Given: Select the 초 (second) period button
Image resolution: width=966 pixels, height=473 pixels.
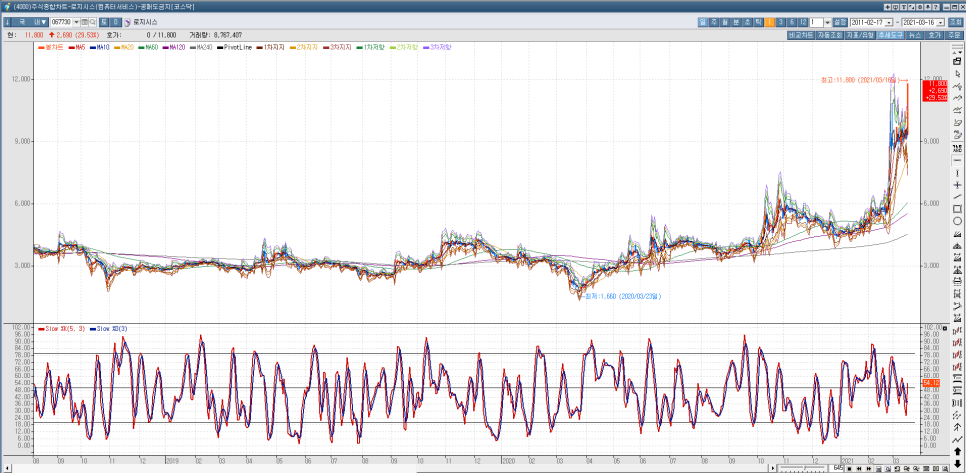Looking at the screenshot, I should tap(747, 22).
